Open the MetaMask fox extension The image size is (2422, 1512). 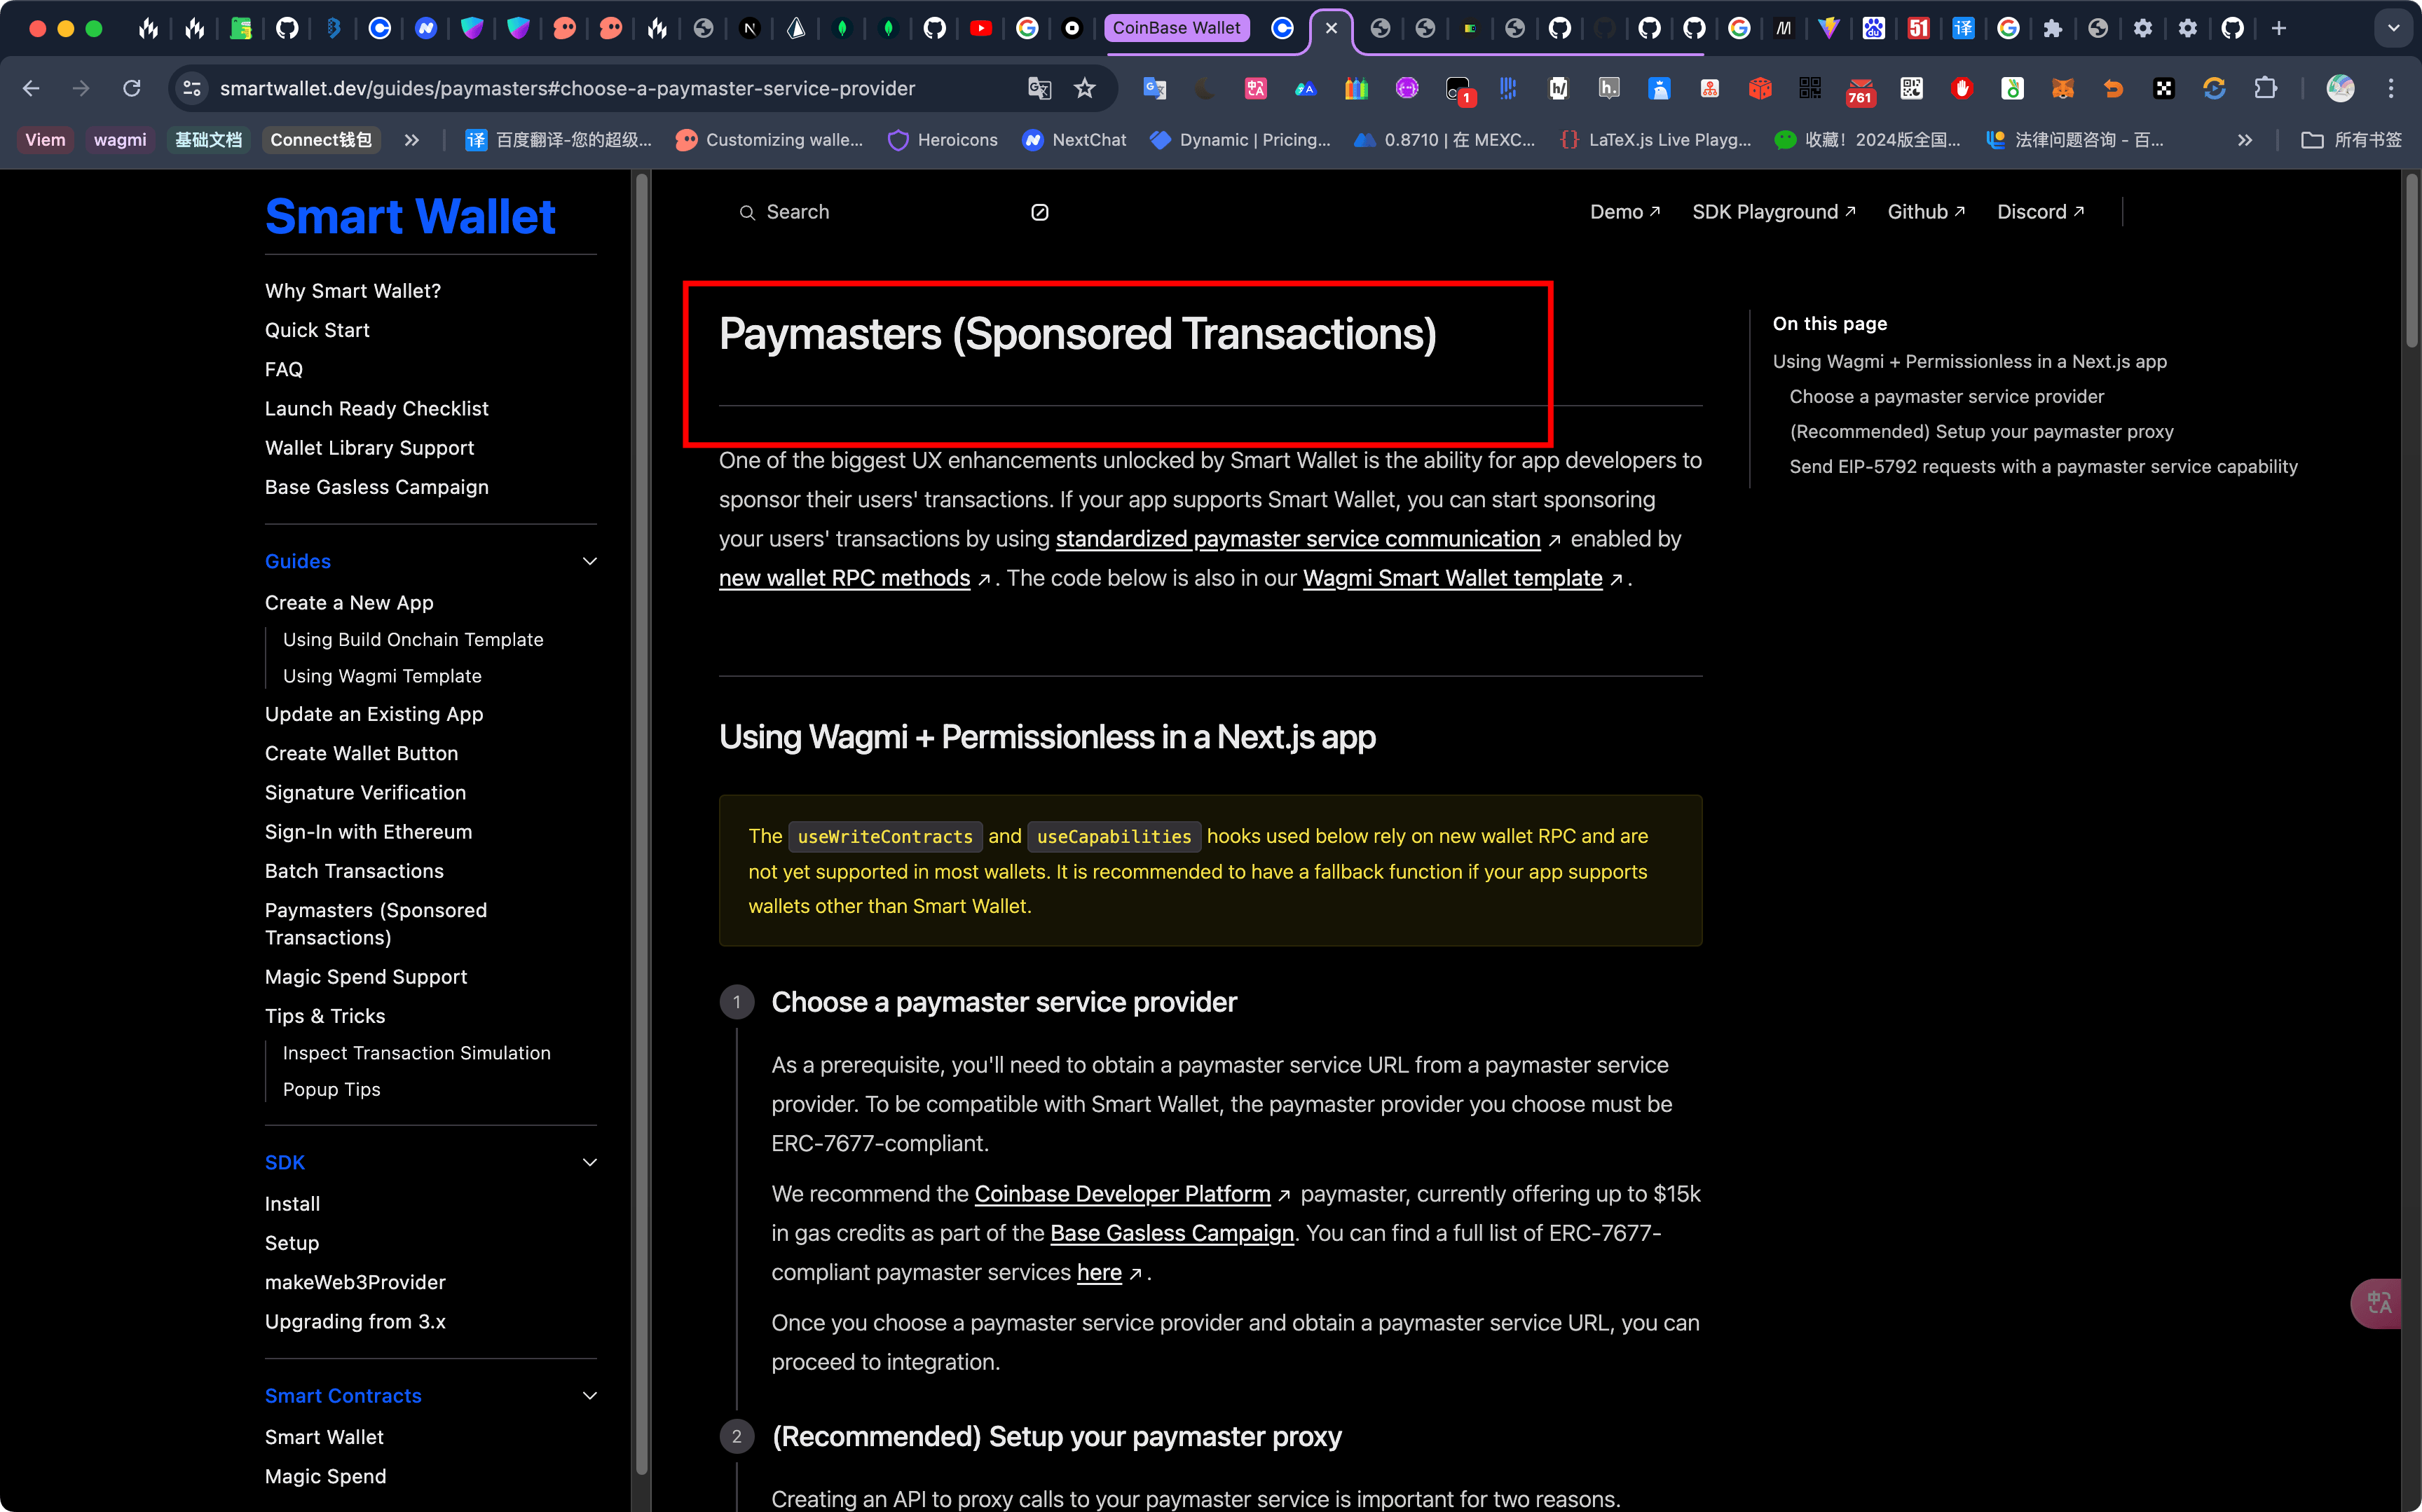coord(2062,89)
